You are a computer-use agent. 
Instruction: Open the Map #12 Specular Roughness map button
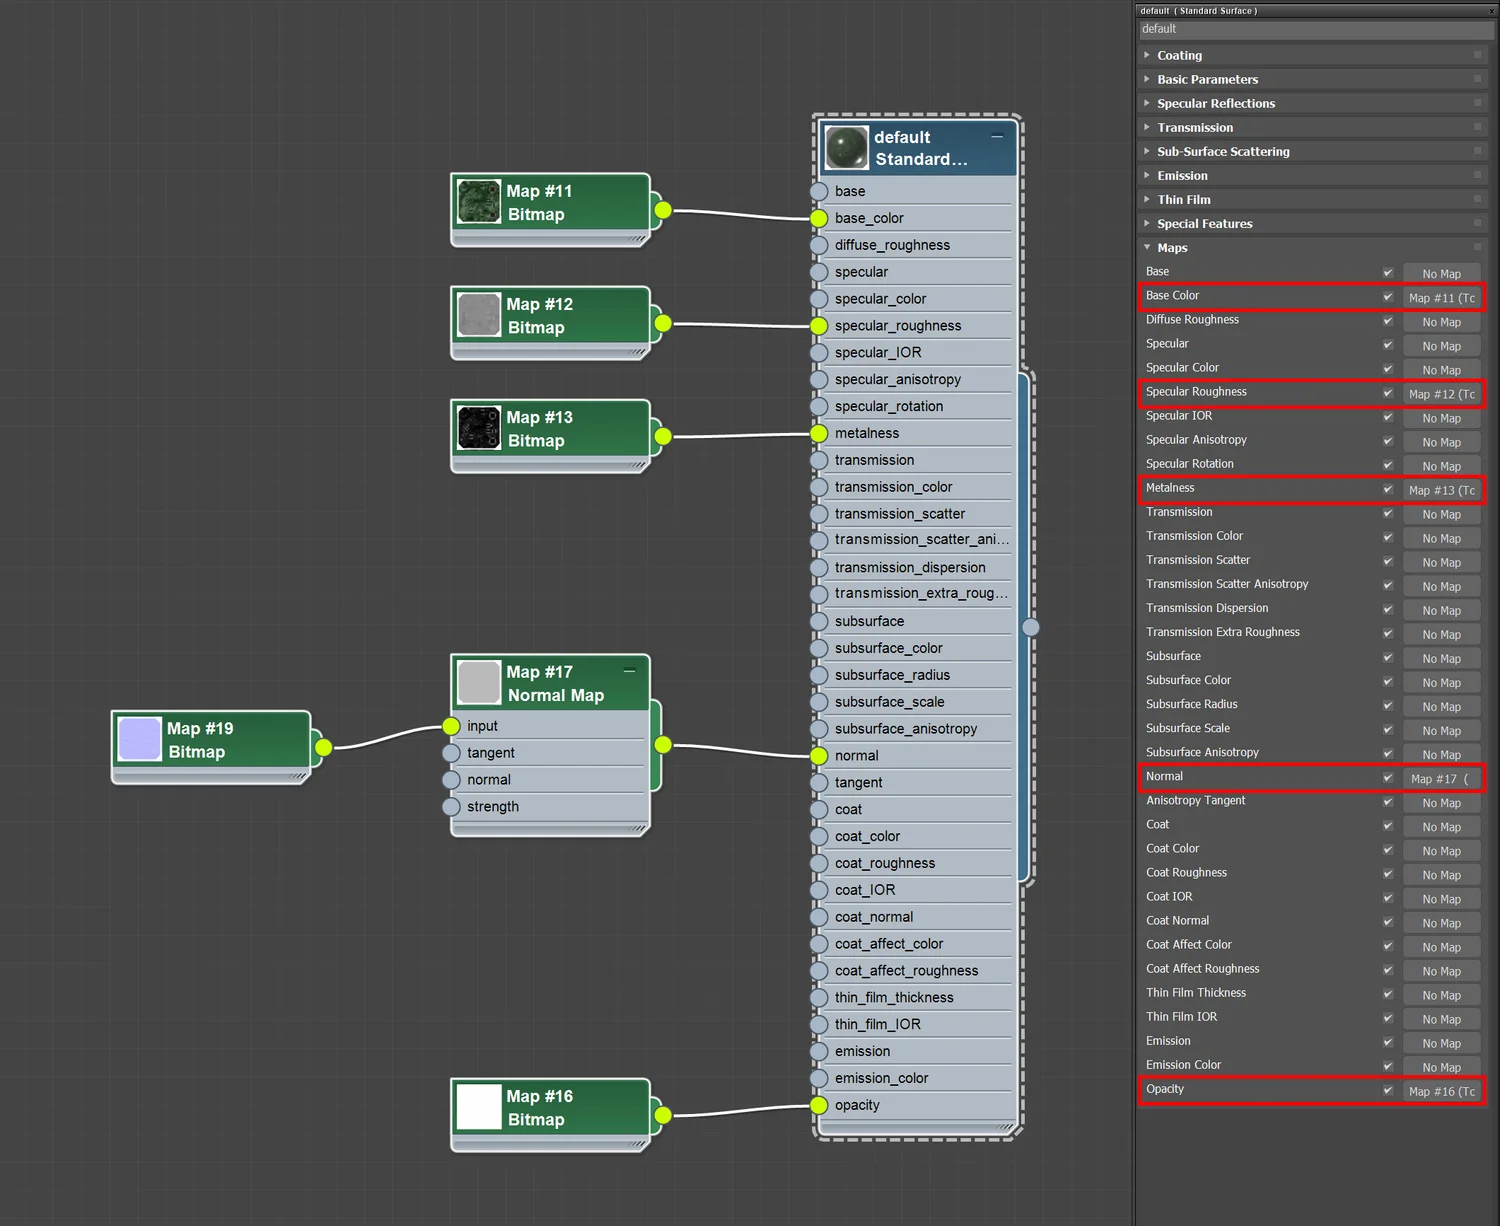click(x=1441, y=394)
